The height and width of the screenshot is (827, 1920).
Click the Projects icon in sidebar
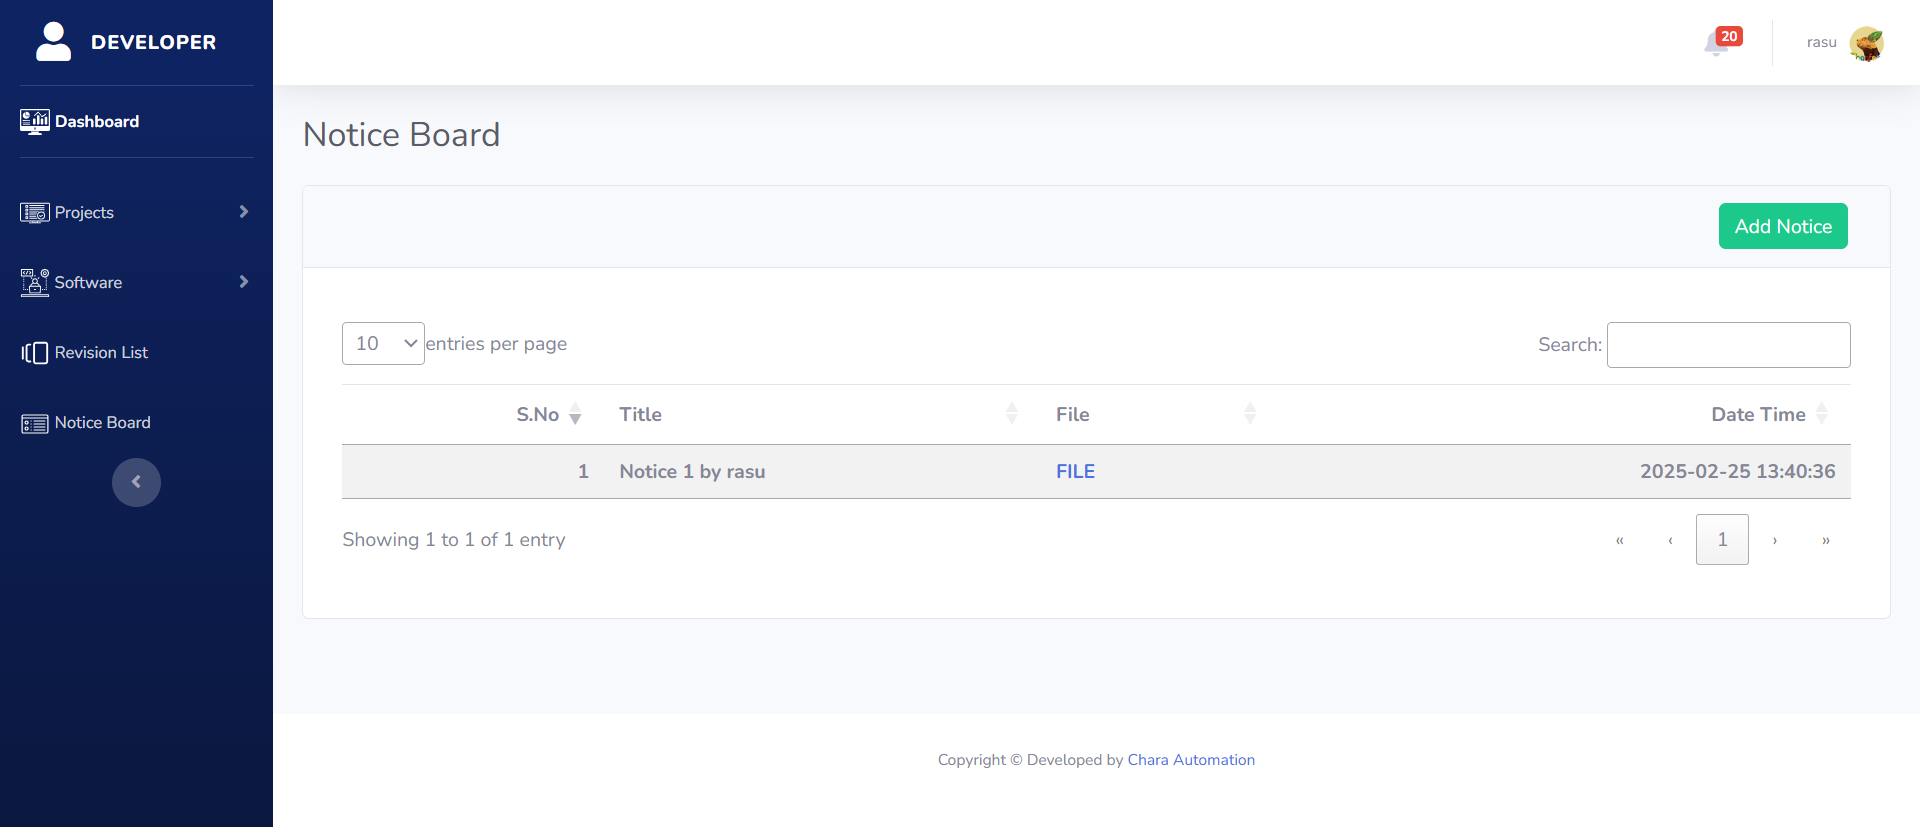point(34,213)
